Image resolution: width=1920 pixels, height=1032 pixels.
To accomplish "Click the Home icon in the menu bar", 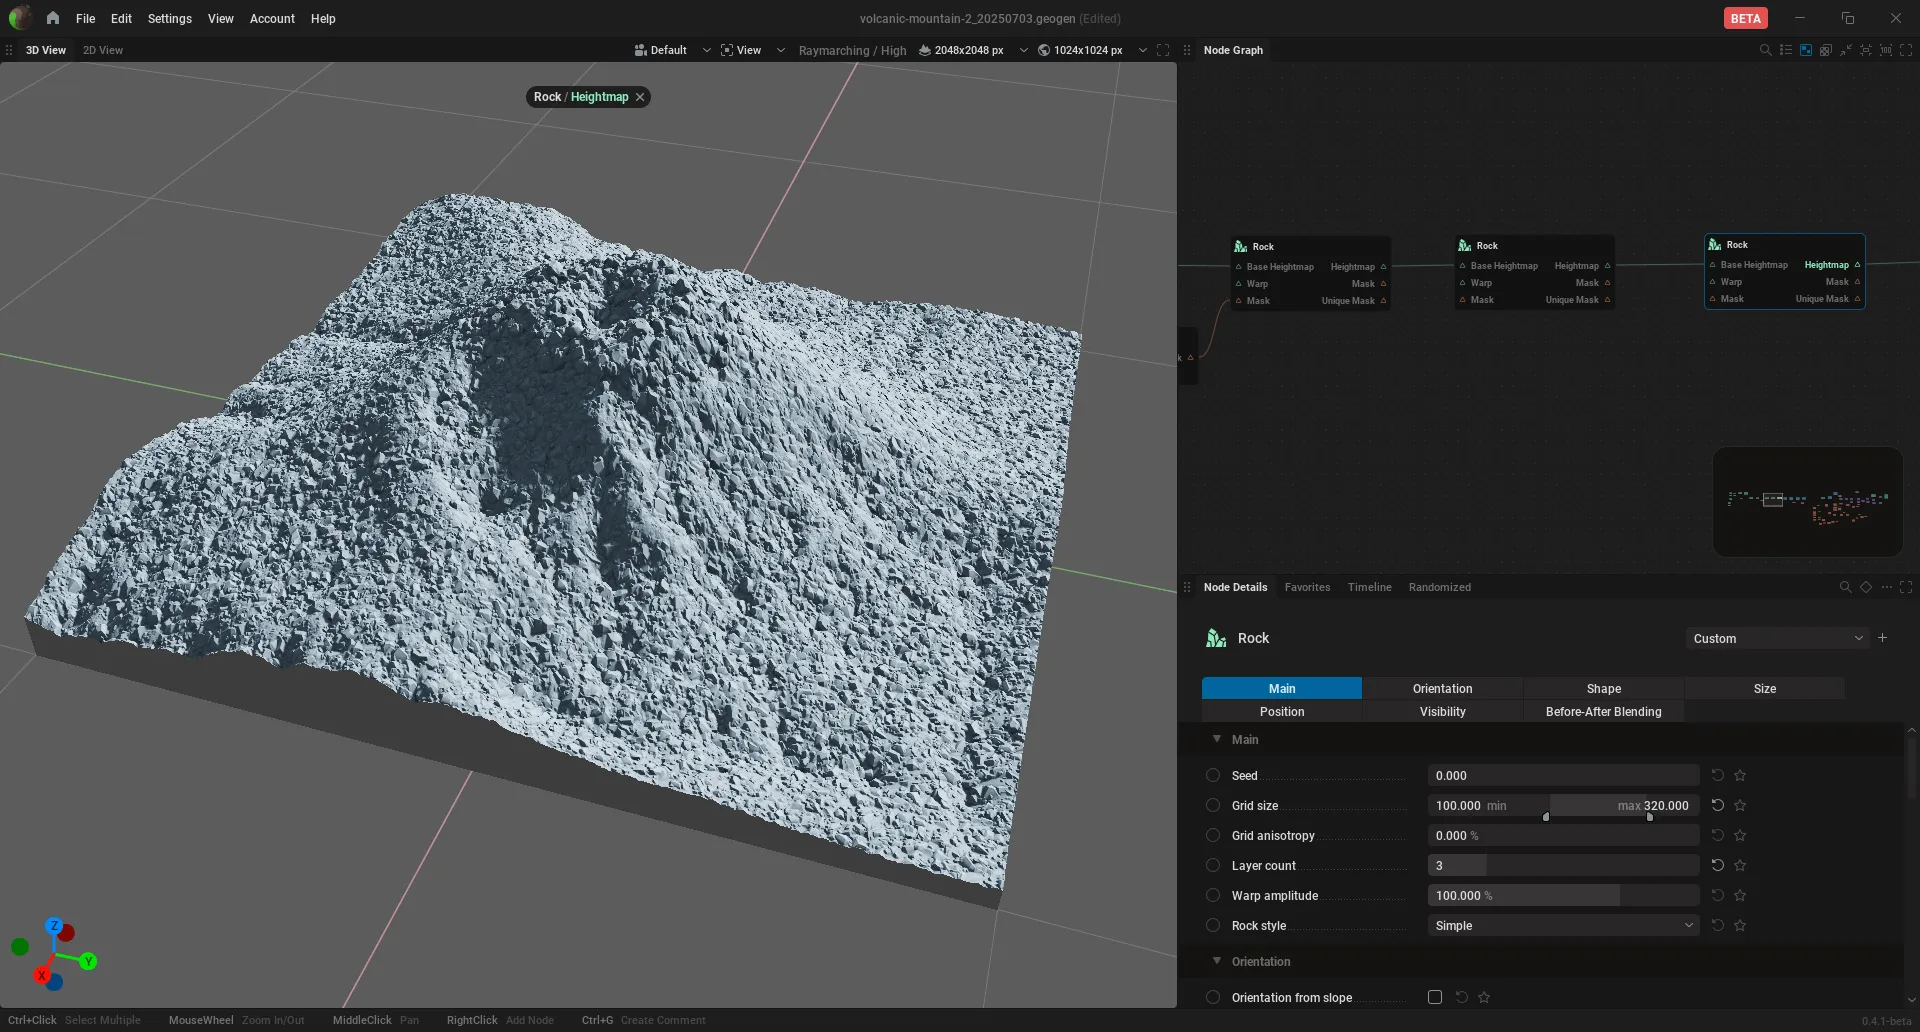I will point(53,18).
